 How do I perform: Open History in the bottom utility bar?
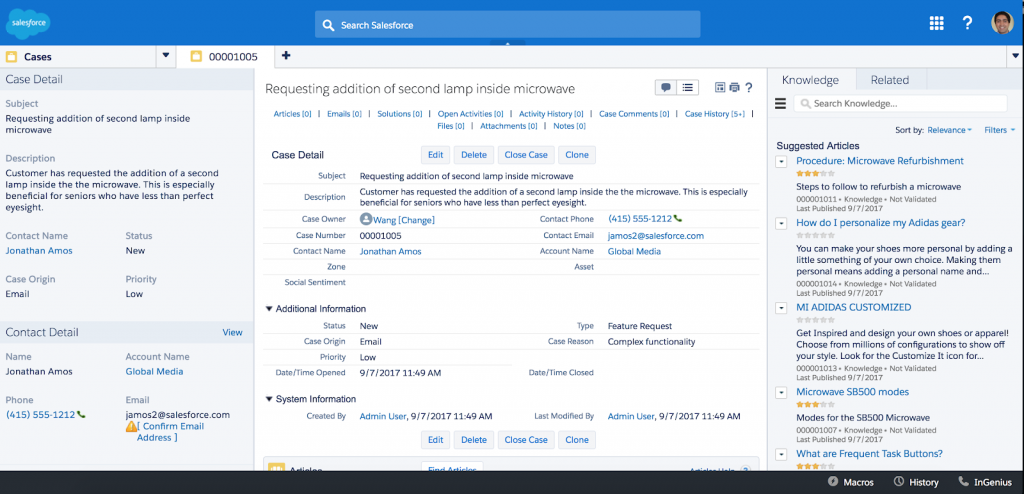pos(916,482)
